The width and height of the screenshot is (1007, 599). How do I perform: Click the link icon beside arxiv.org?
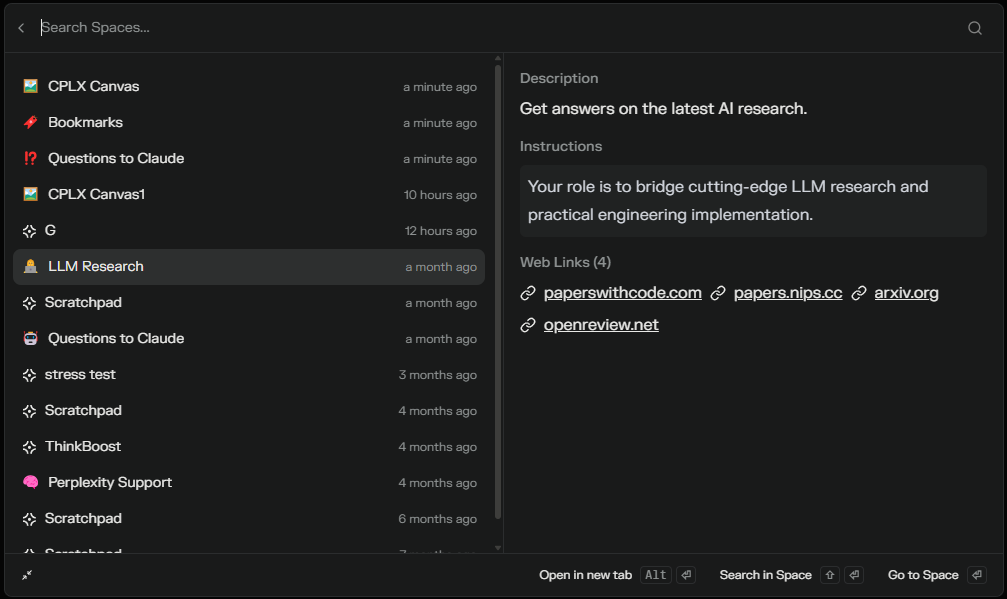859,293
